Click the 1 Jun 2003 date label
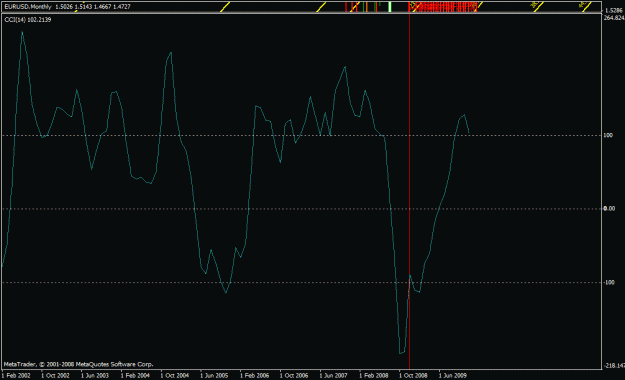Image resolution: width=625 pixels, height=380 pixels. [x=95, y=376]
